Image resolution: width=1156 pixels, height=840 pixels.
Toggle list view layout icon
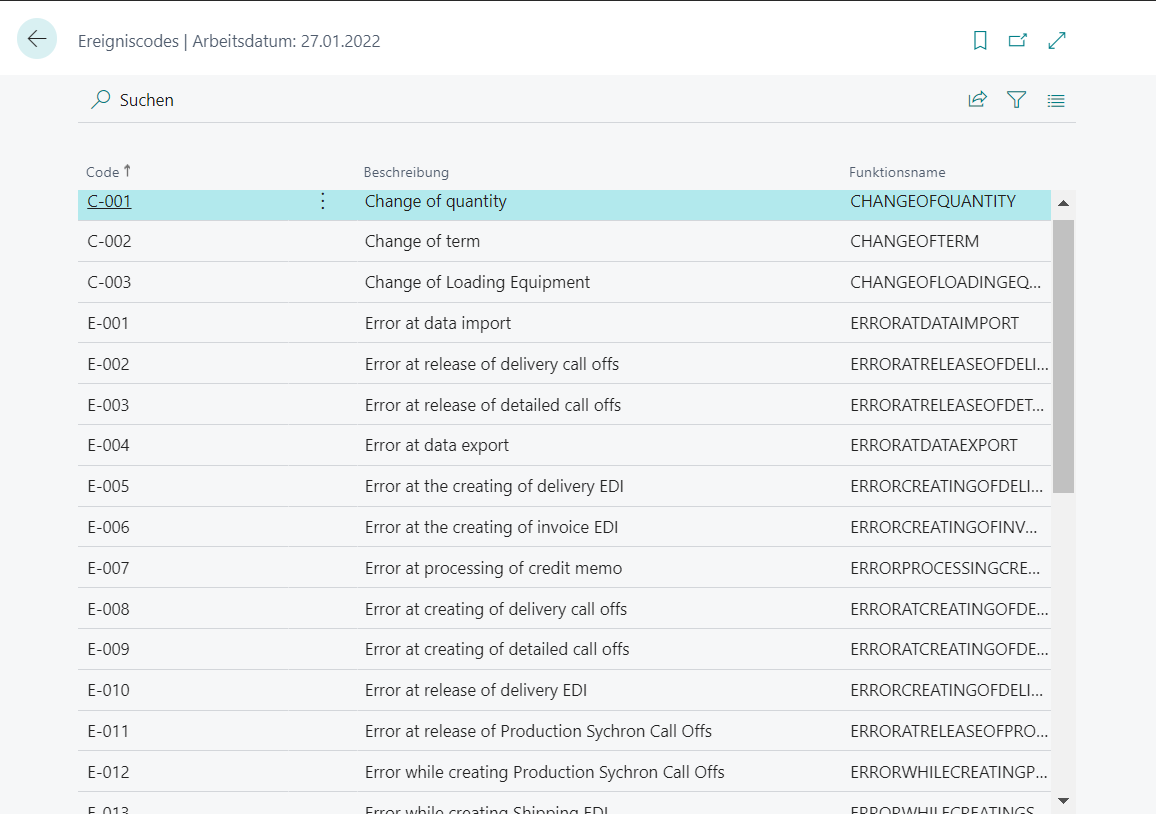click(x=1056, y=100)
